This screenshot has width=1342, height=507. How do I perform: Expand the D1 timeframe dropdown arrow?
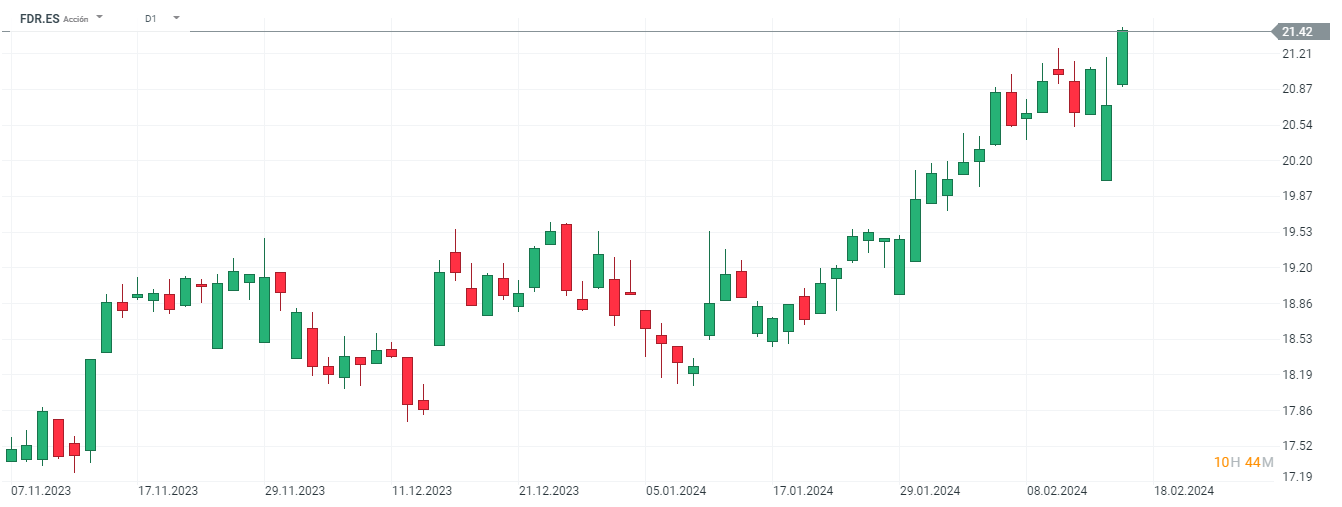(176, 17)
